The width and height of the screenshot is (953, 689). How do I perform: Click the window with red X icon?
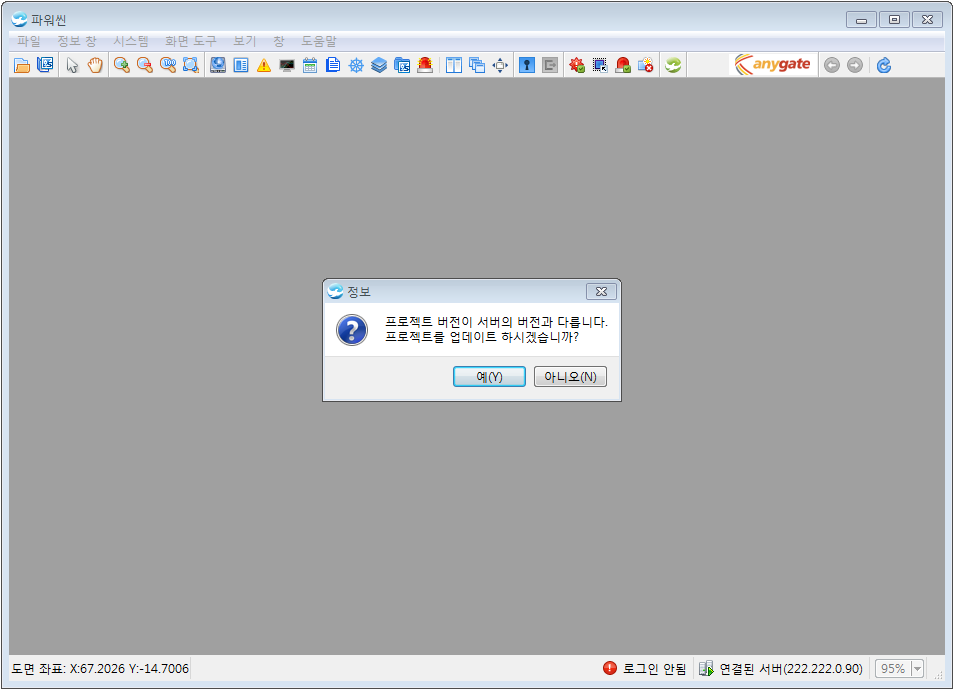646,65
